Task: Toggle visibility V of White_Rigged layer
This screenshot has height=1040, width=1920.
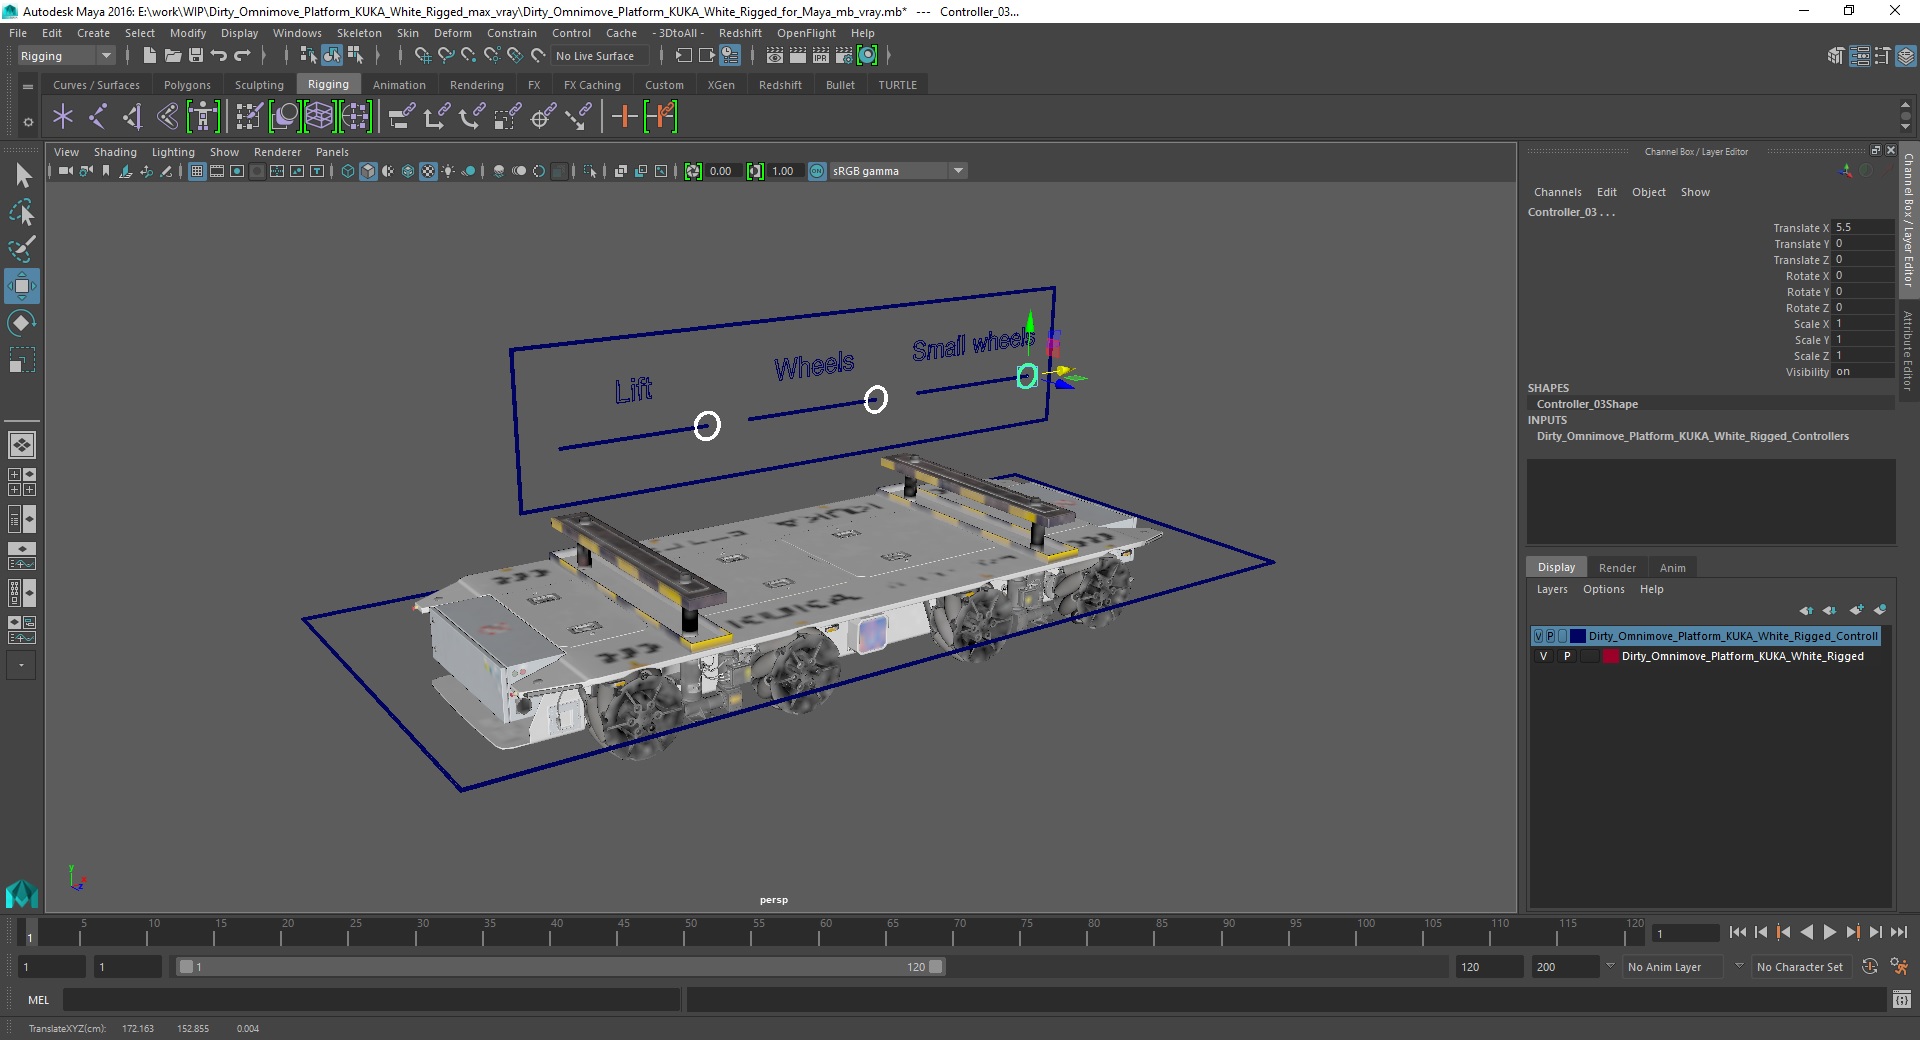Action: pos(1544,657)
